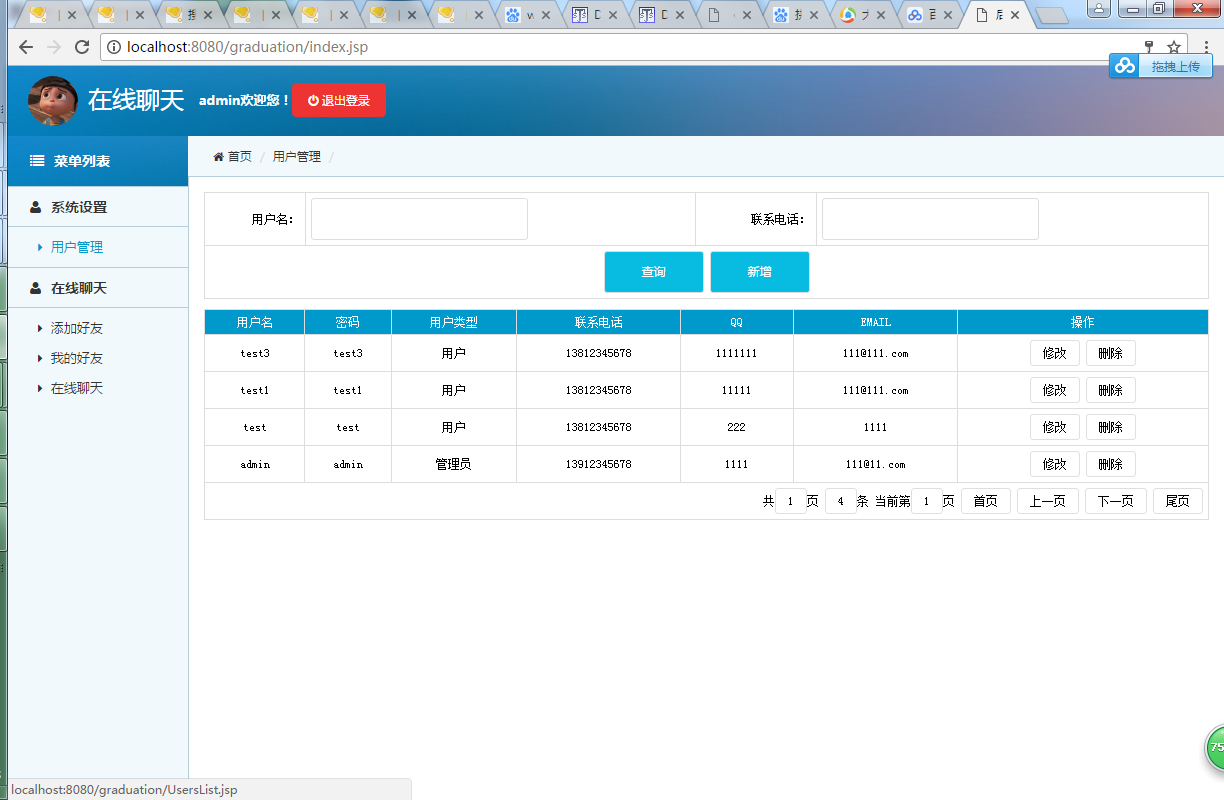The image size is (1224, 800).
Task: Click the current page number field
Action: [x=927, y=501]
